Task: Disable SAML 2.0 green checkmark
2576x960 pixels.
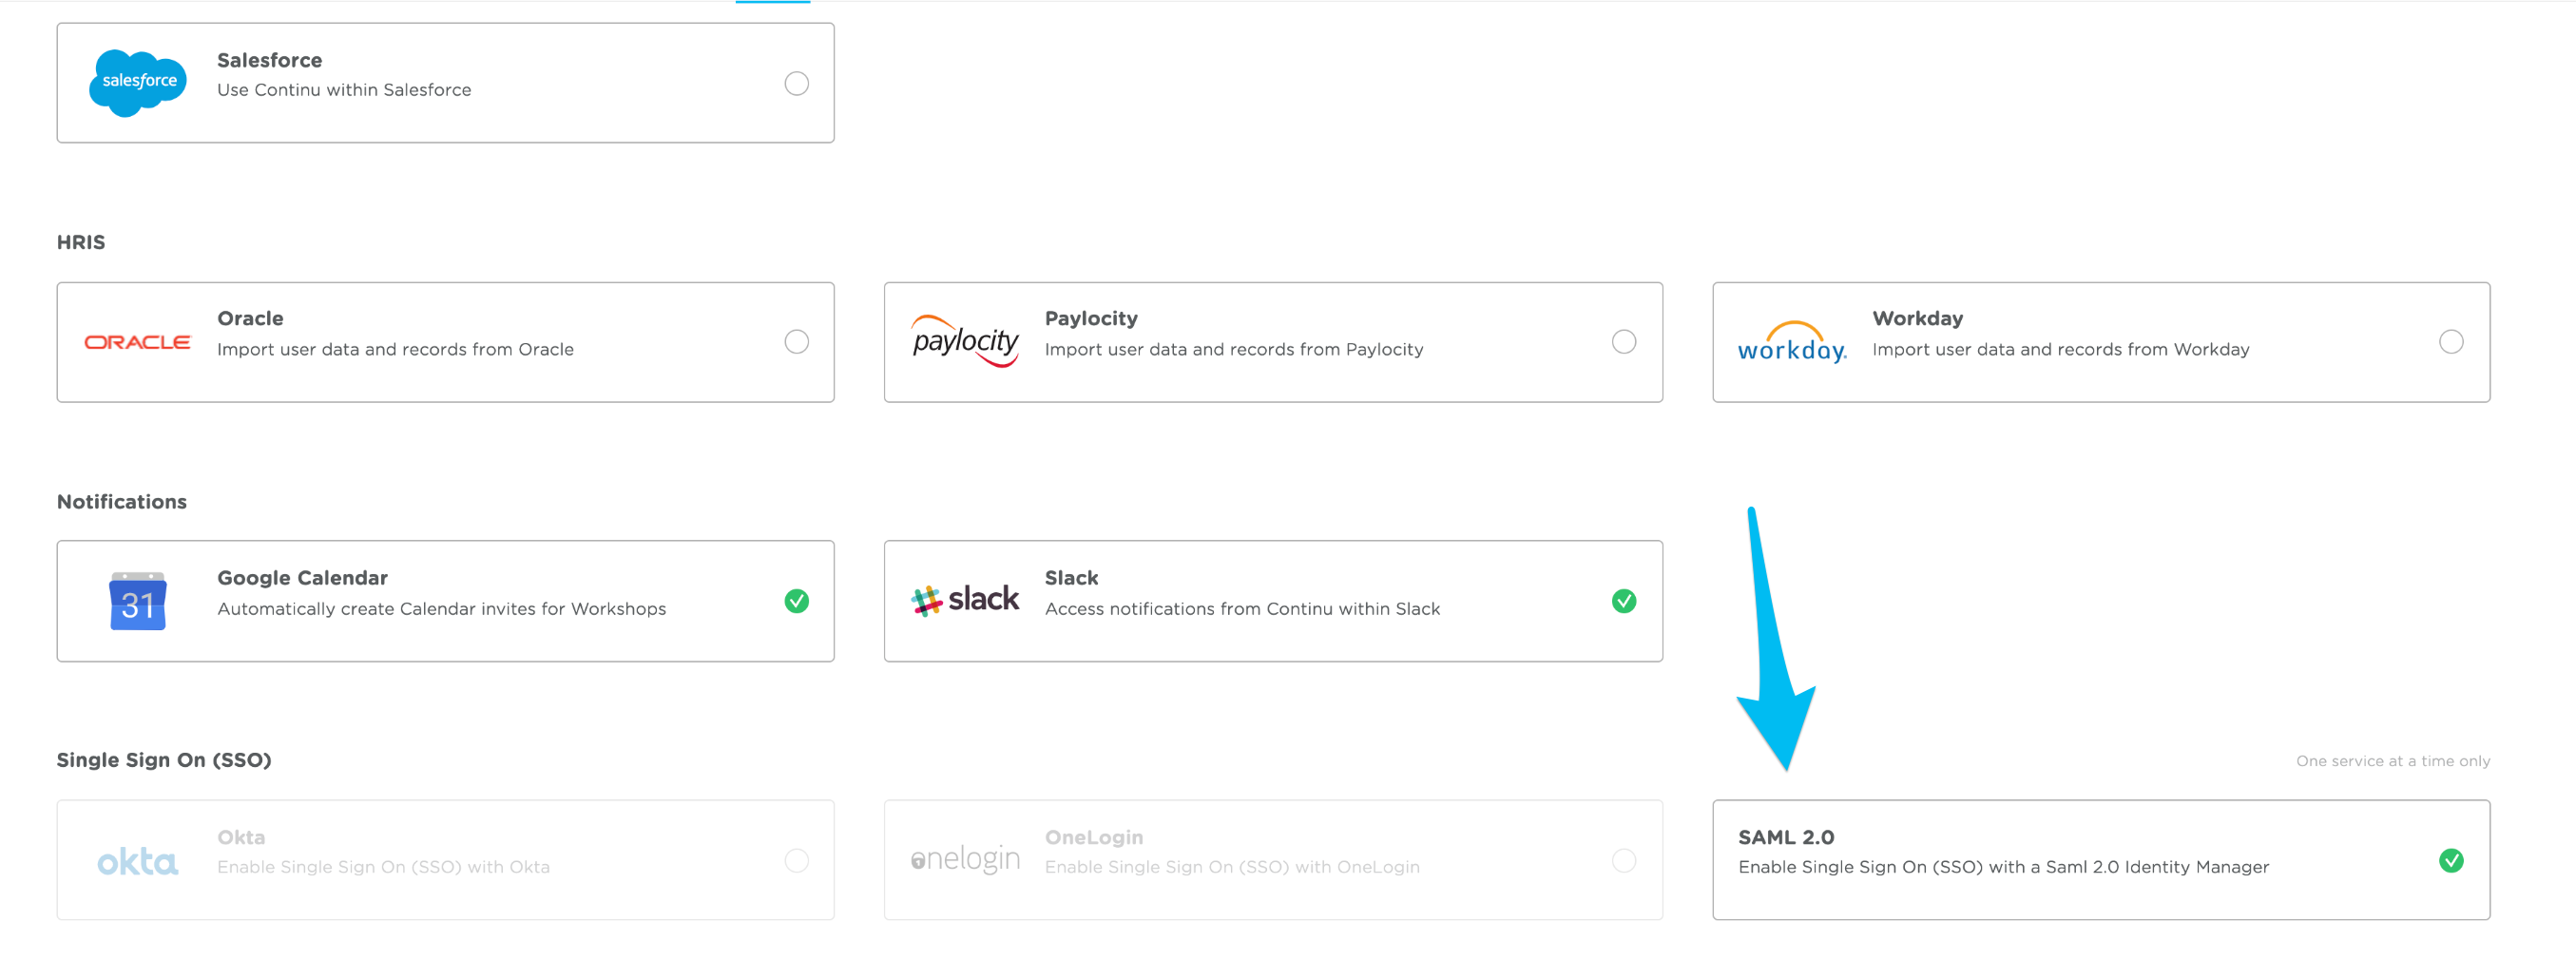Action: pos(2451,860)
